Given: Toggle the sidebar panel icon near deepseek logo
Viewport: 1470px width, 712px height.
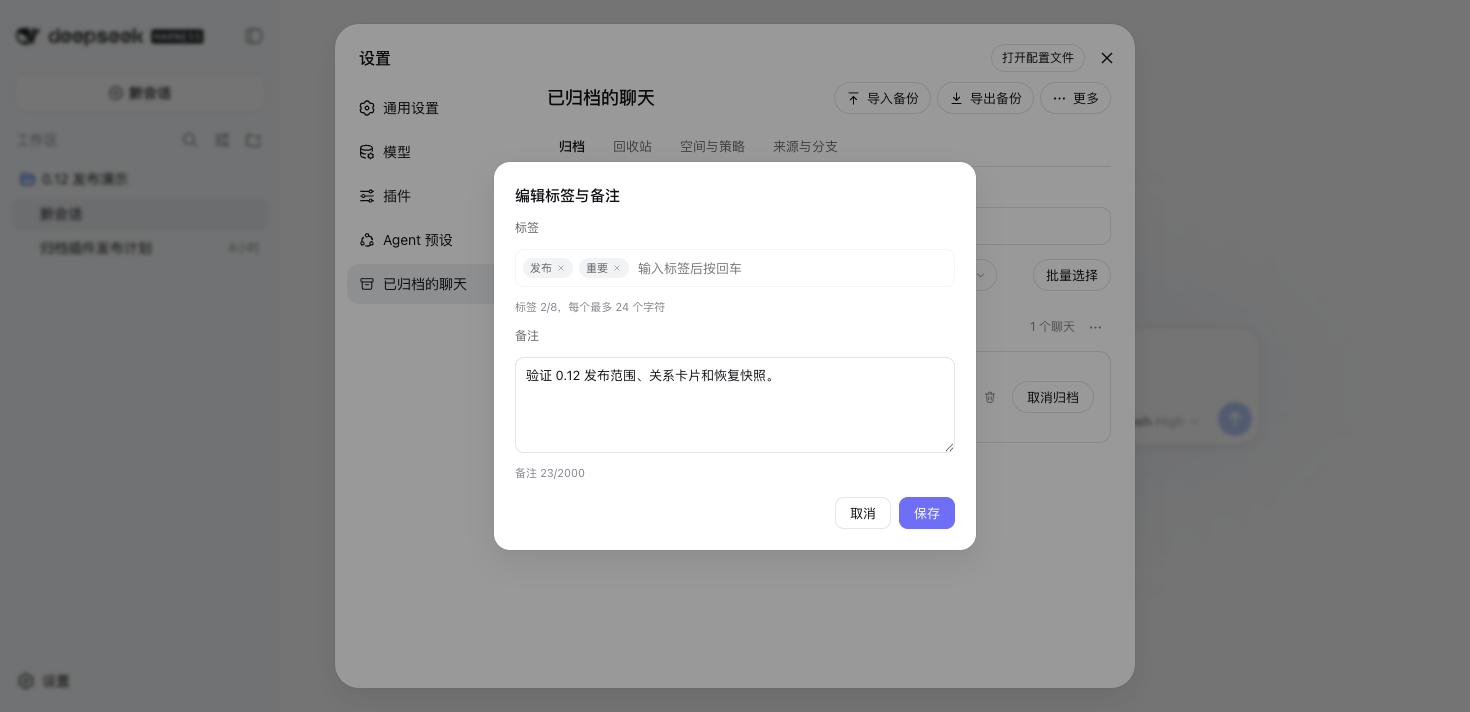Looking at the screenshot, I should click(254, 36).
